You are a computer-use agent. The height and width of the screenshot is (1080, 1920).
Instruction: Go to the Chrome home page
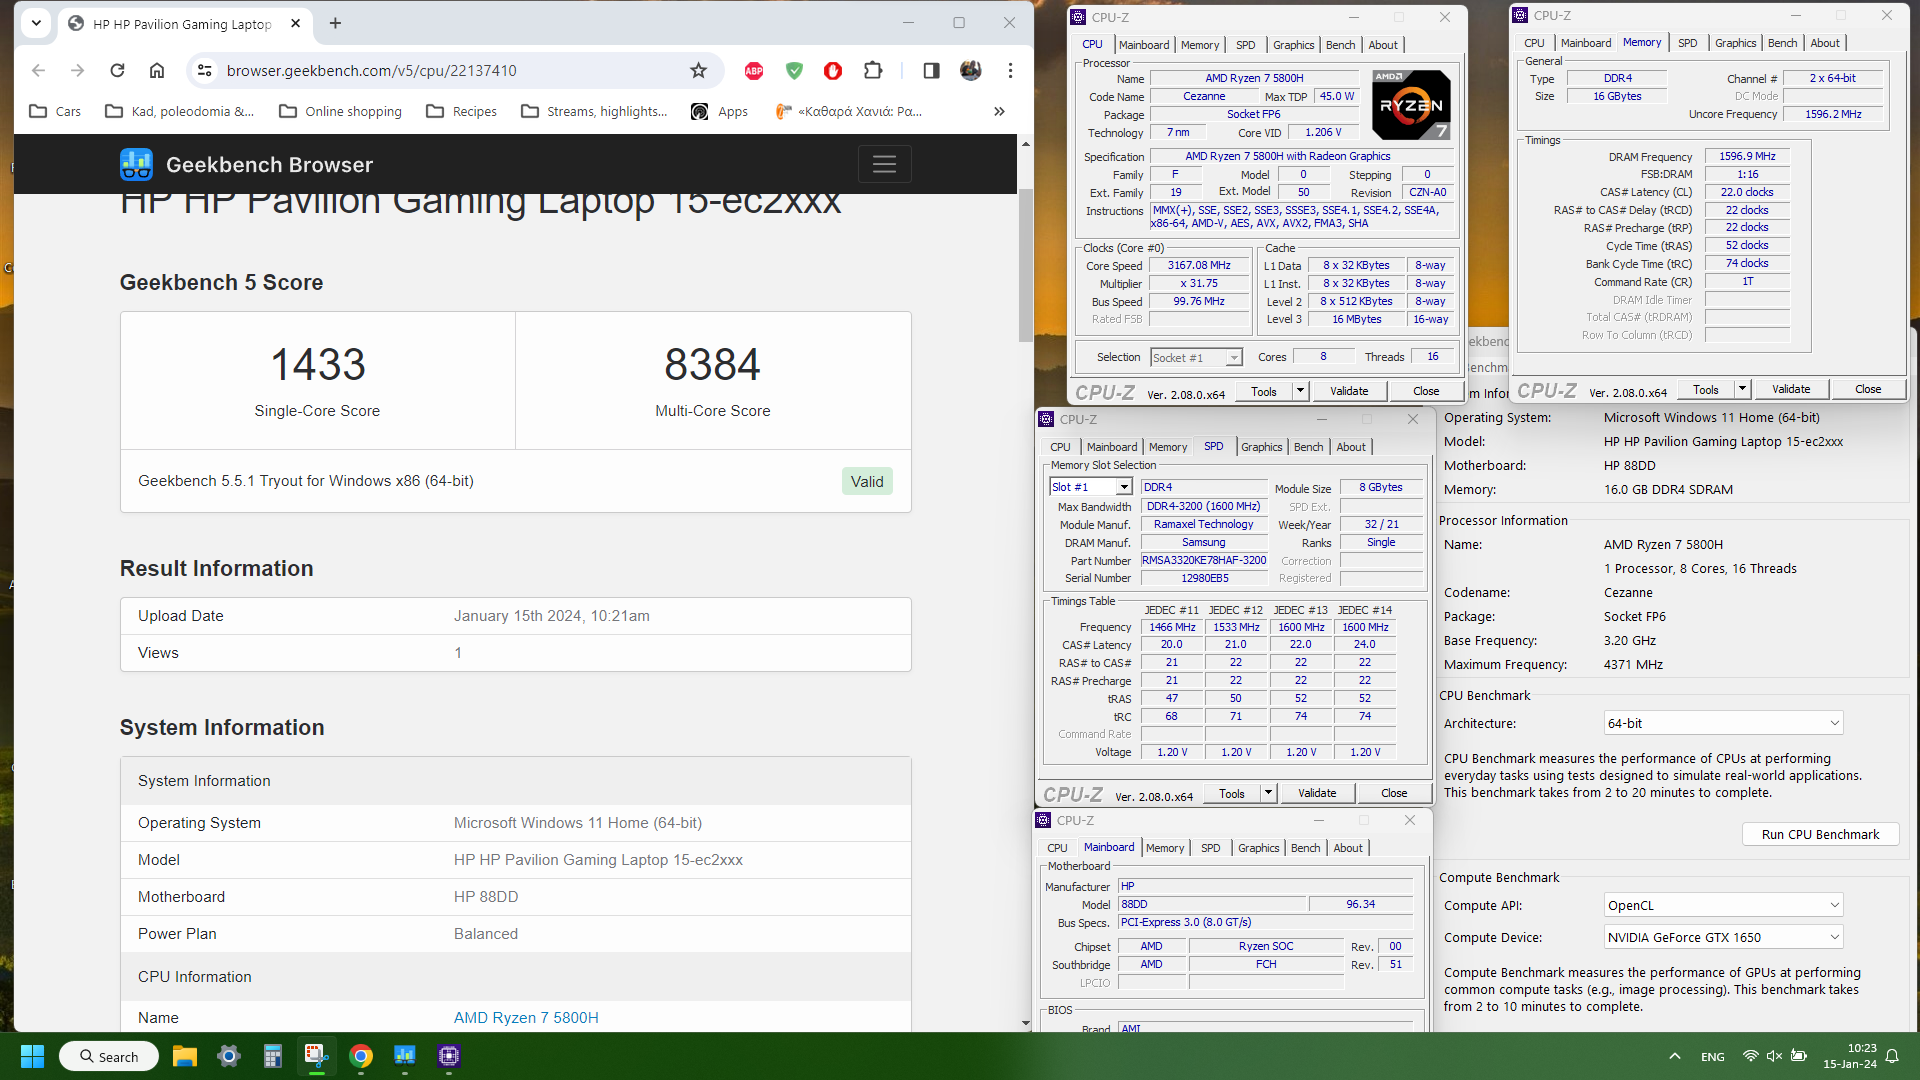(x=157, y=70)
